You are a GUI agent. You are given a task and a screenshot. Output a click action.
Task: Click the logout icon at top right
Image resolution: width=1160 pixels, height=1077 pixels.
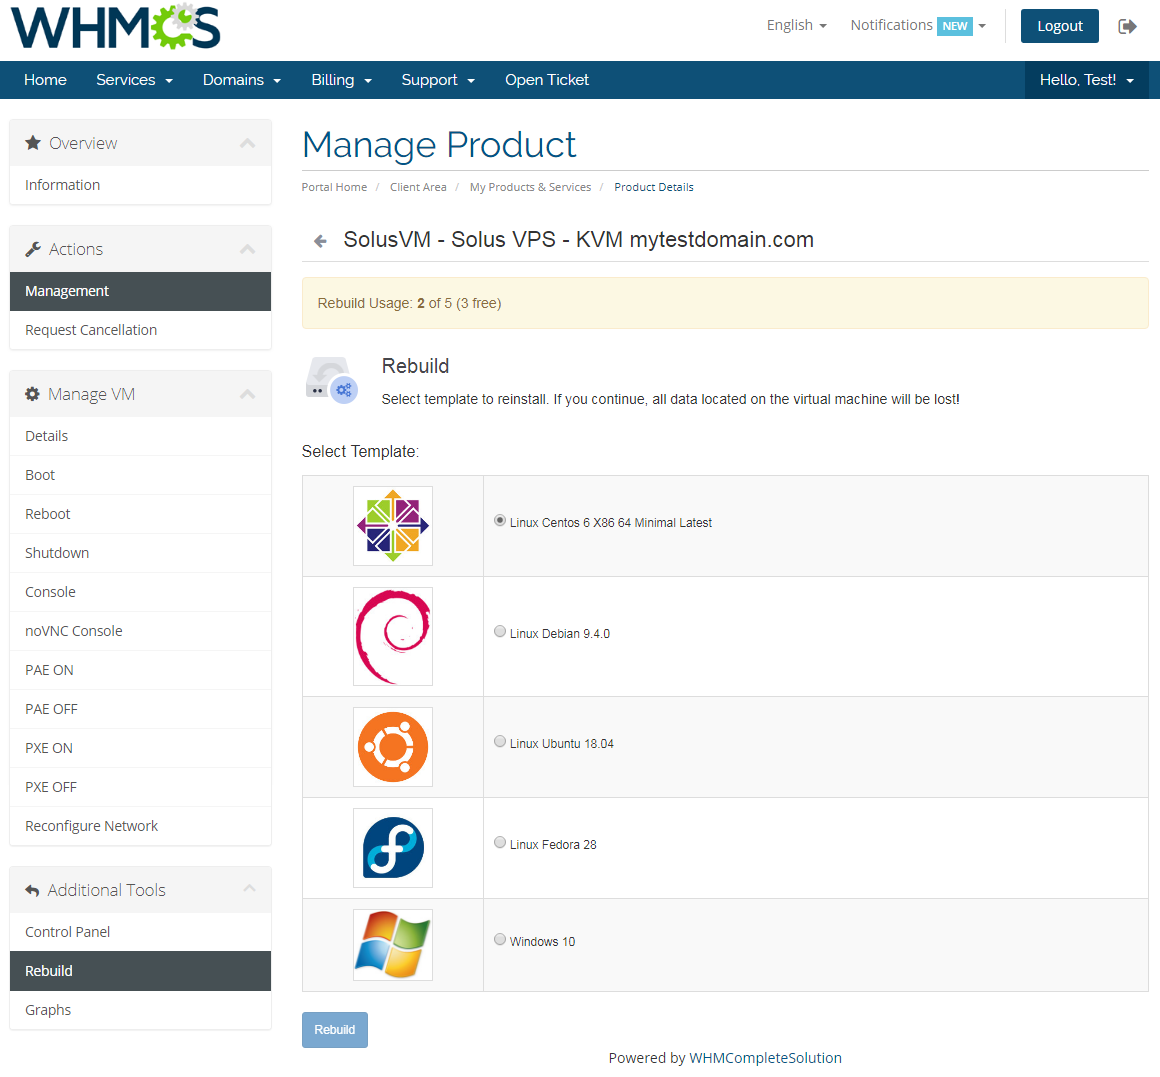coord(1128,27)
